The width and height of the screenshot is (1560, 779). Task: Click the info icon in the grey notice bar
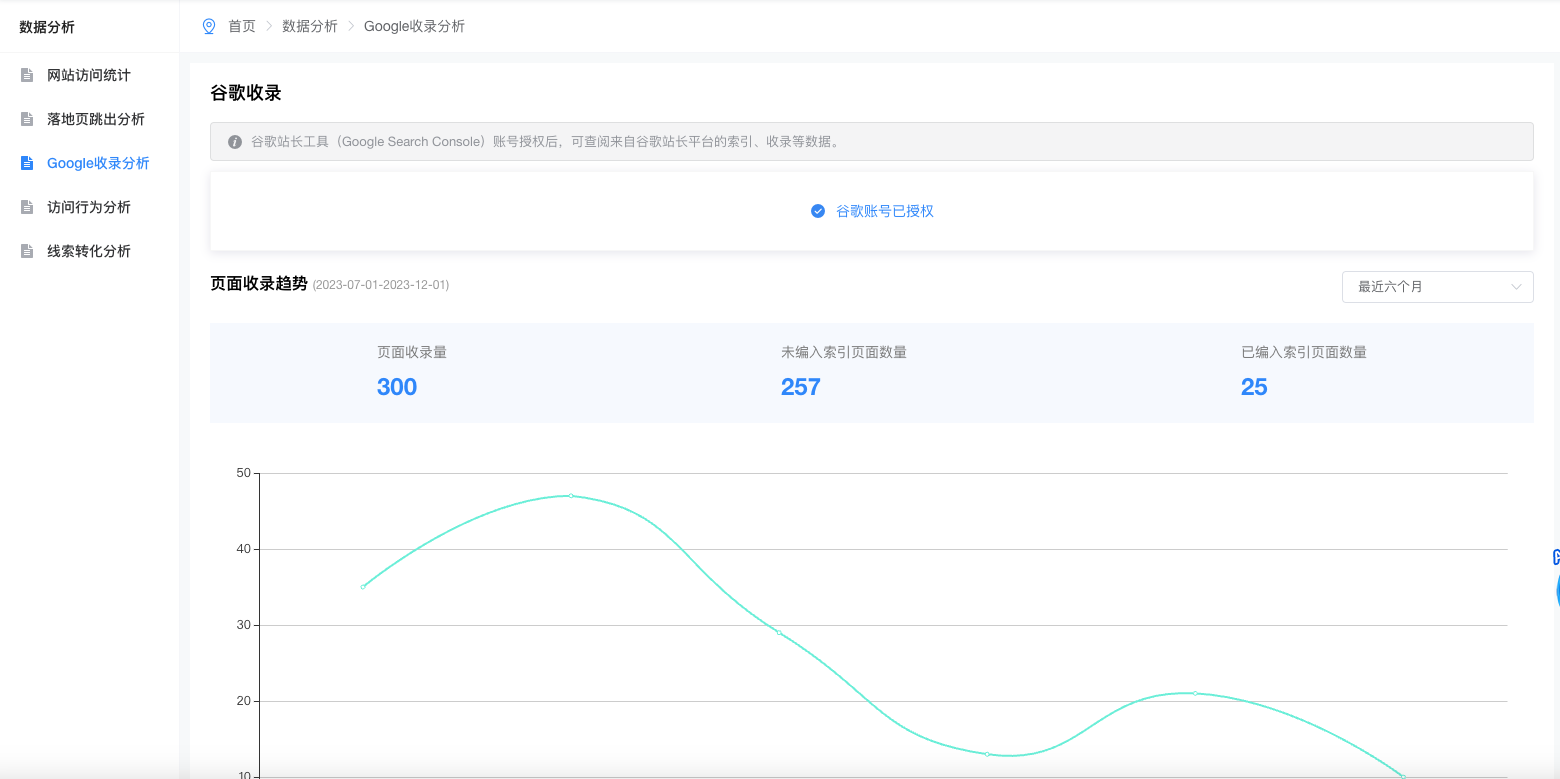pos(235,142)
